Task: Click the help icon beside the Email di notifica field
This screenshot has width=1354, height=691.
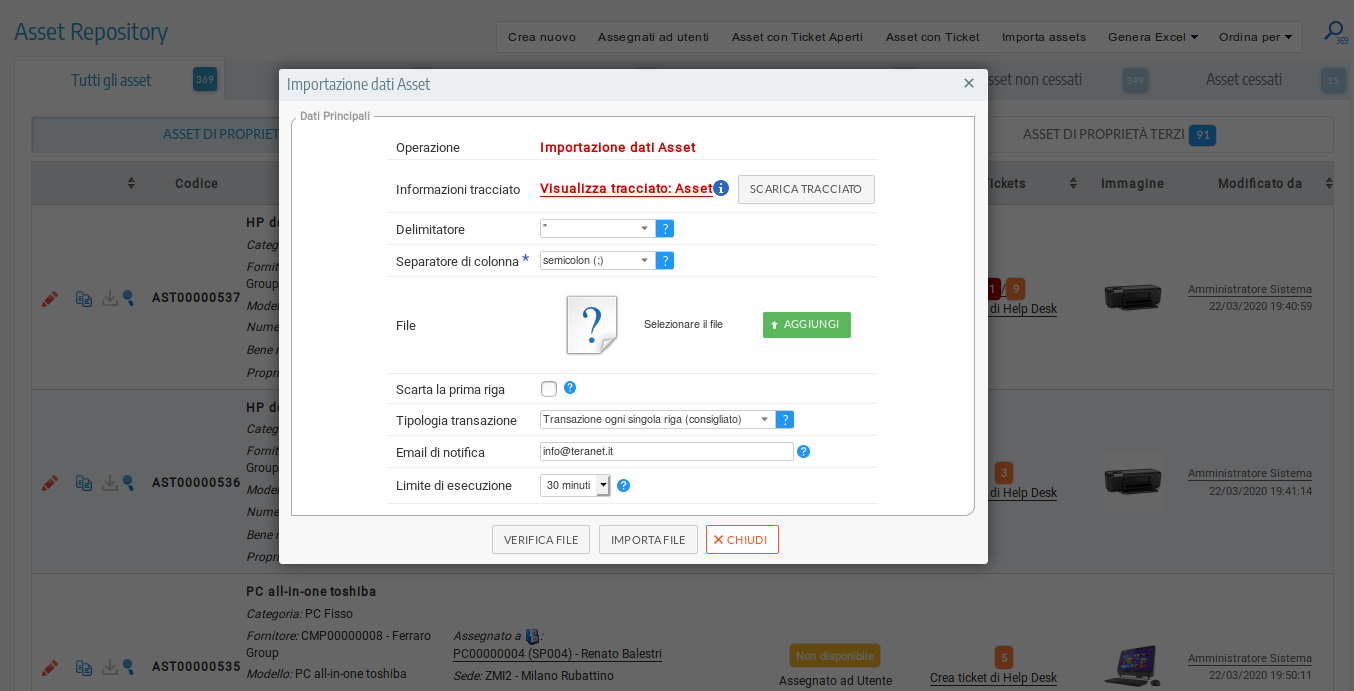Action: coord(803,452)
